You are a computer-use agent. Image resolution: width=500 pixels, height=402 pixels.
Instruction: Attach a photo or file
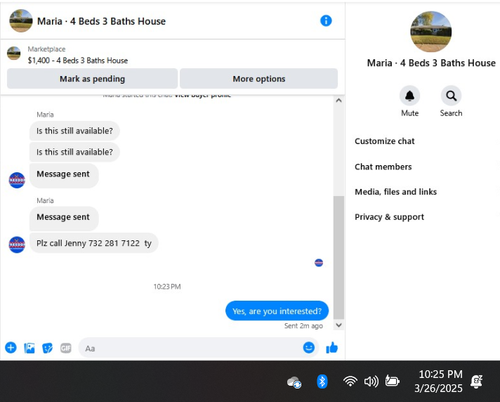29,348
